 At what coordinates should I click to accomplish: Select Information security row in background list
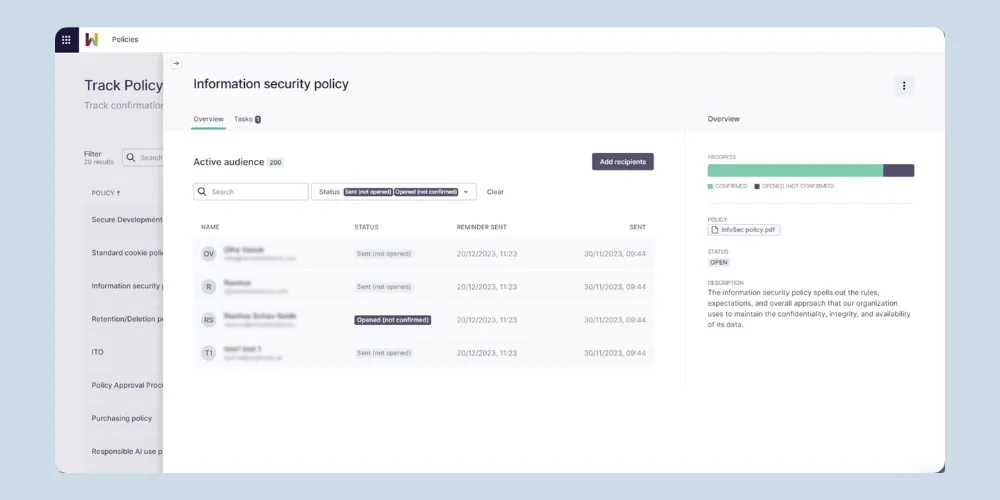point(127,286)
